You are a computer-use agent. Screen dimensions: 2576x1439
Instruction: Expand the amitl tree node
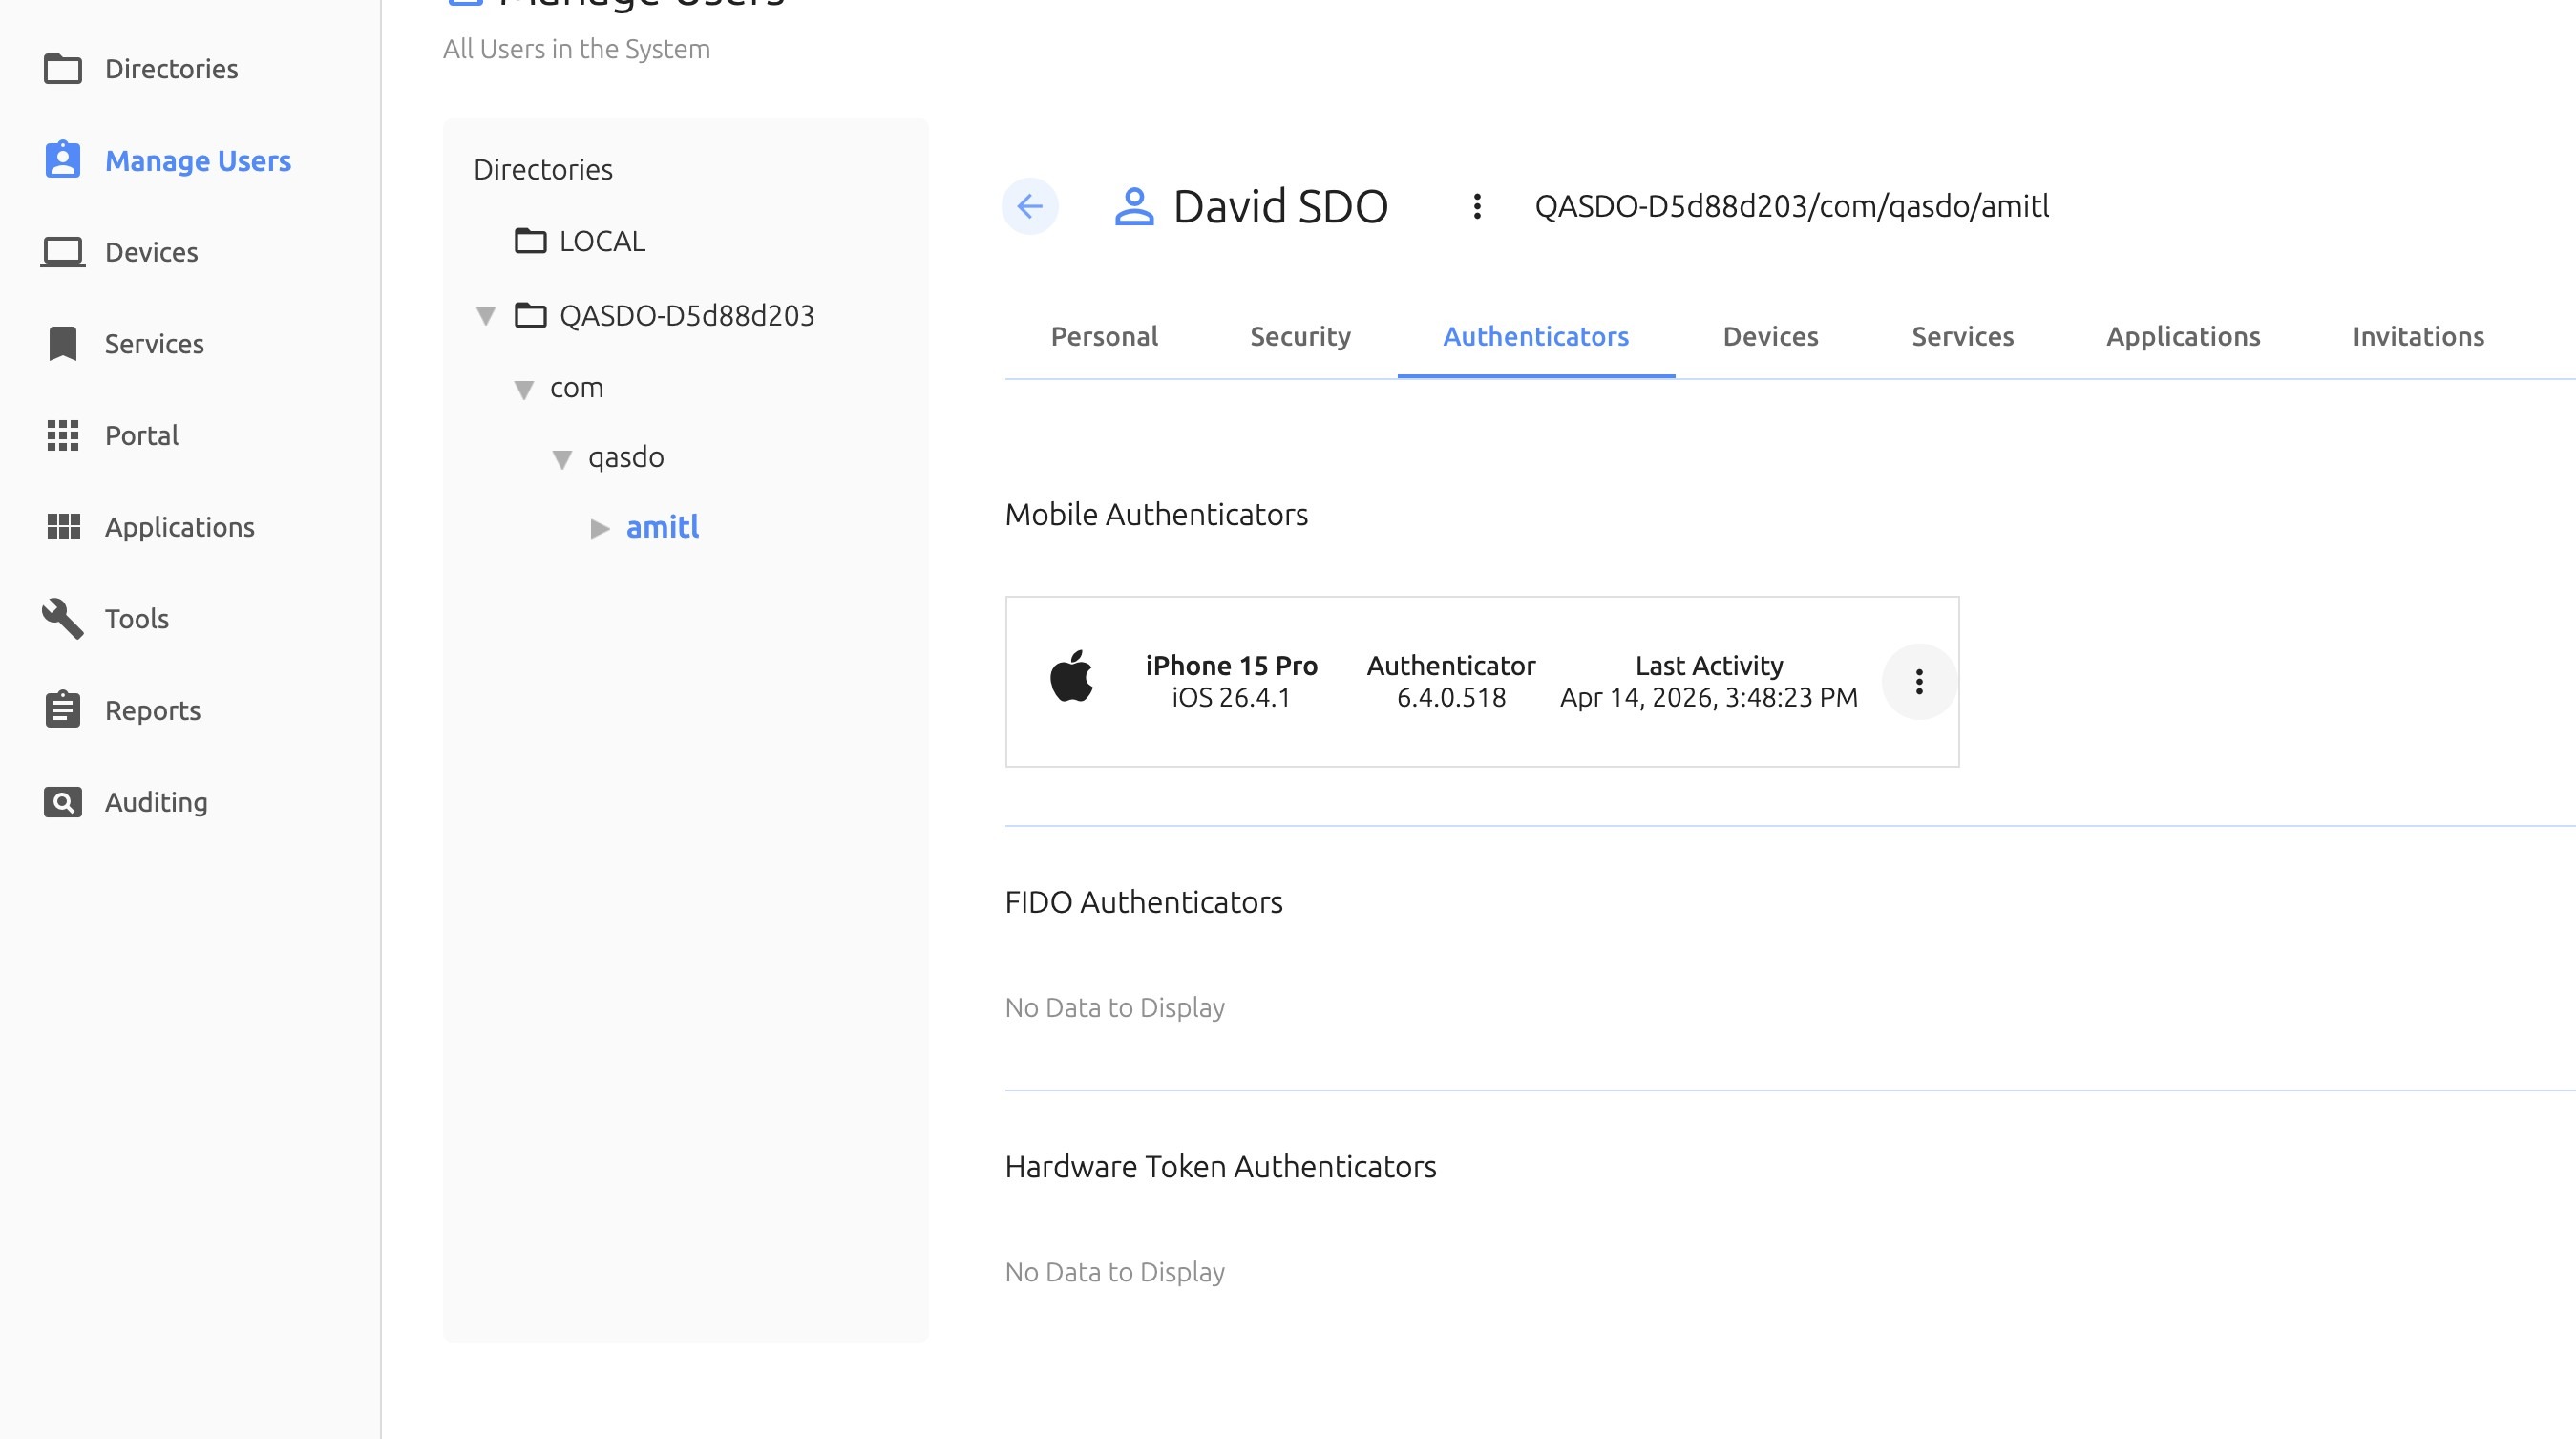pyautogui.click(x=600, y=528)
